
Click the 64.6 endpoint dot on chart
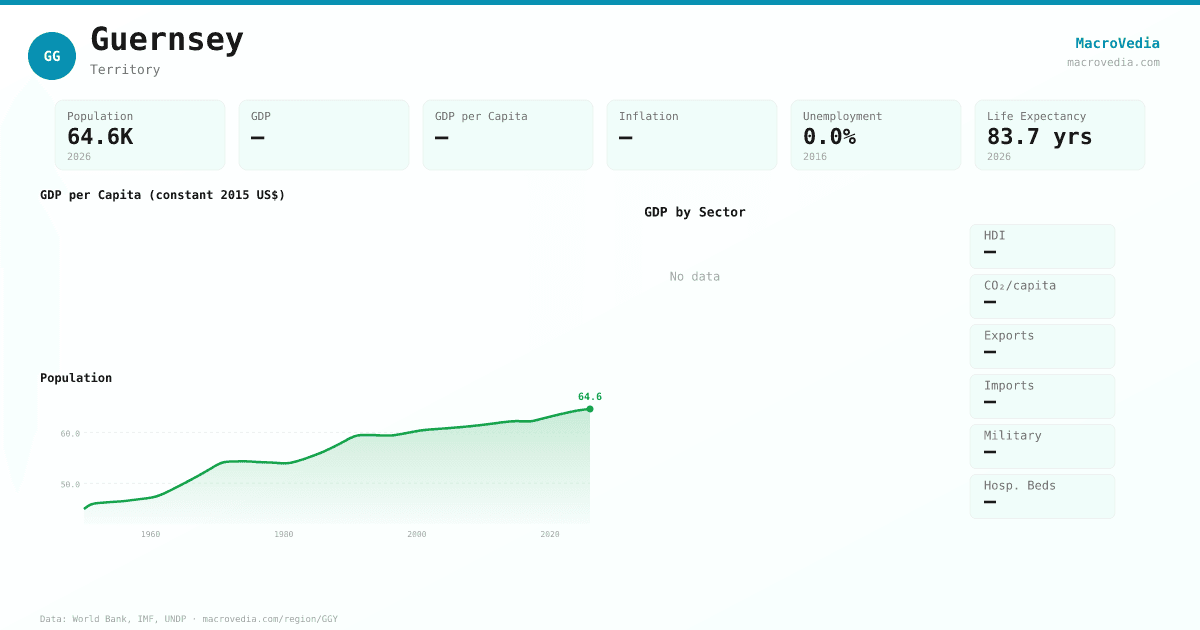(590, 409)
